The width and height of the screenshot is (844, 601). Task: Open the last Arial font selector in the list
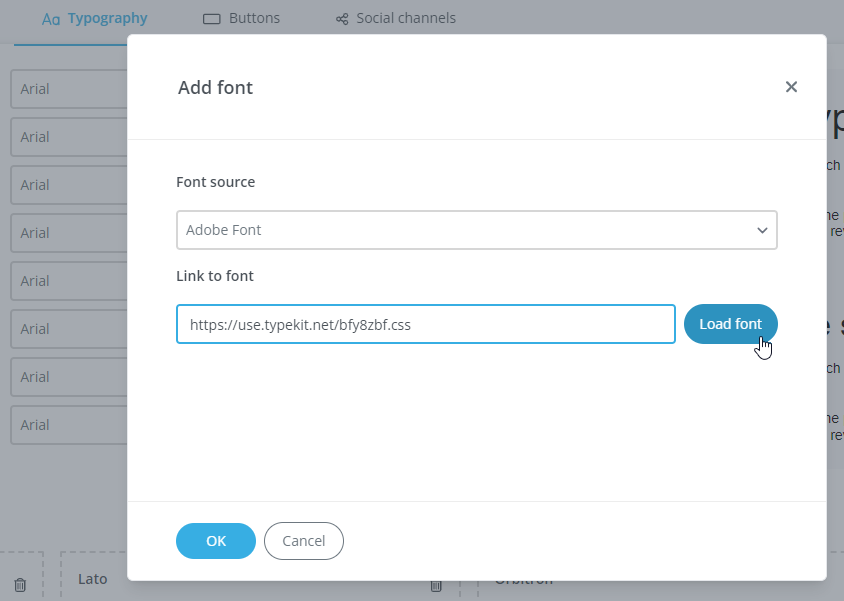pyautogui.click(x=68, y=425)
